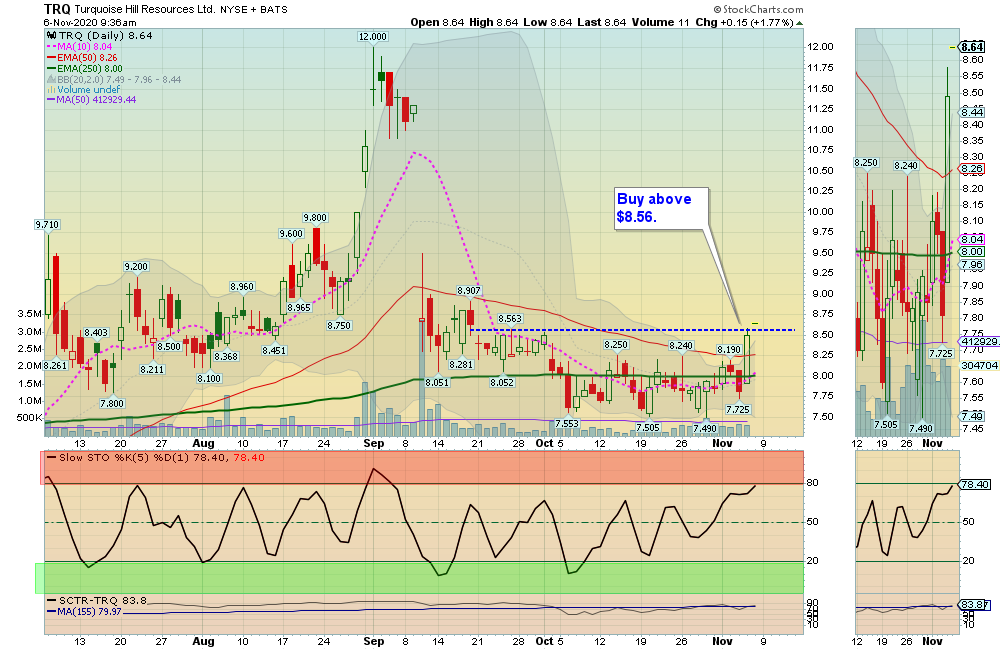Click the MA(10) 8.04 legend entry

79,47
